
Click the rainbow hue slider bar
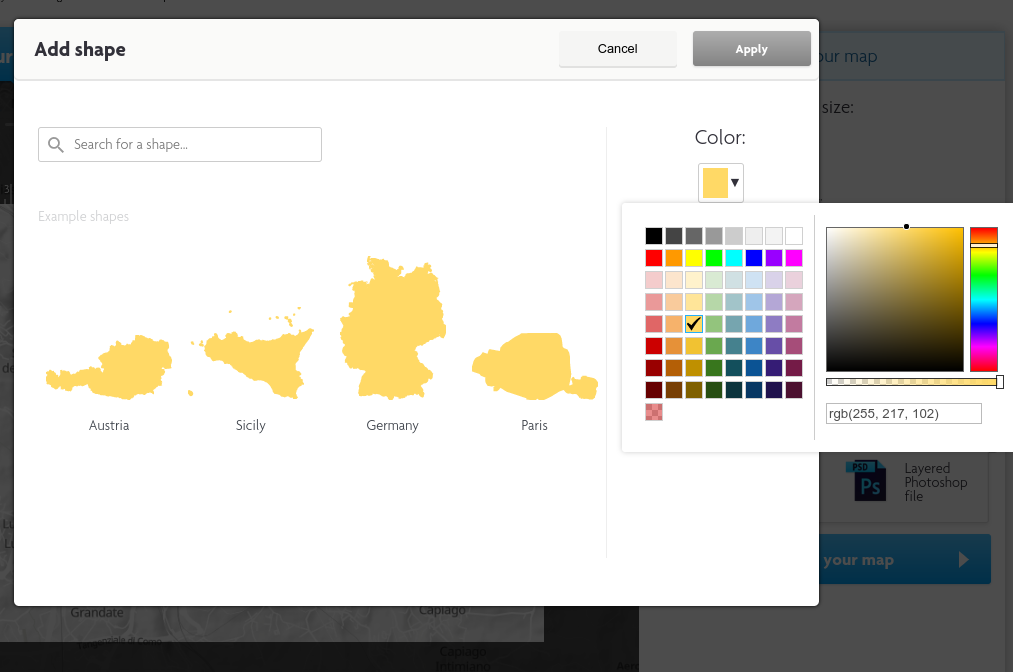pyautogui.click(x=984, y=300)
